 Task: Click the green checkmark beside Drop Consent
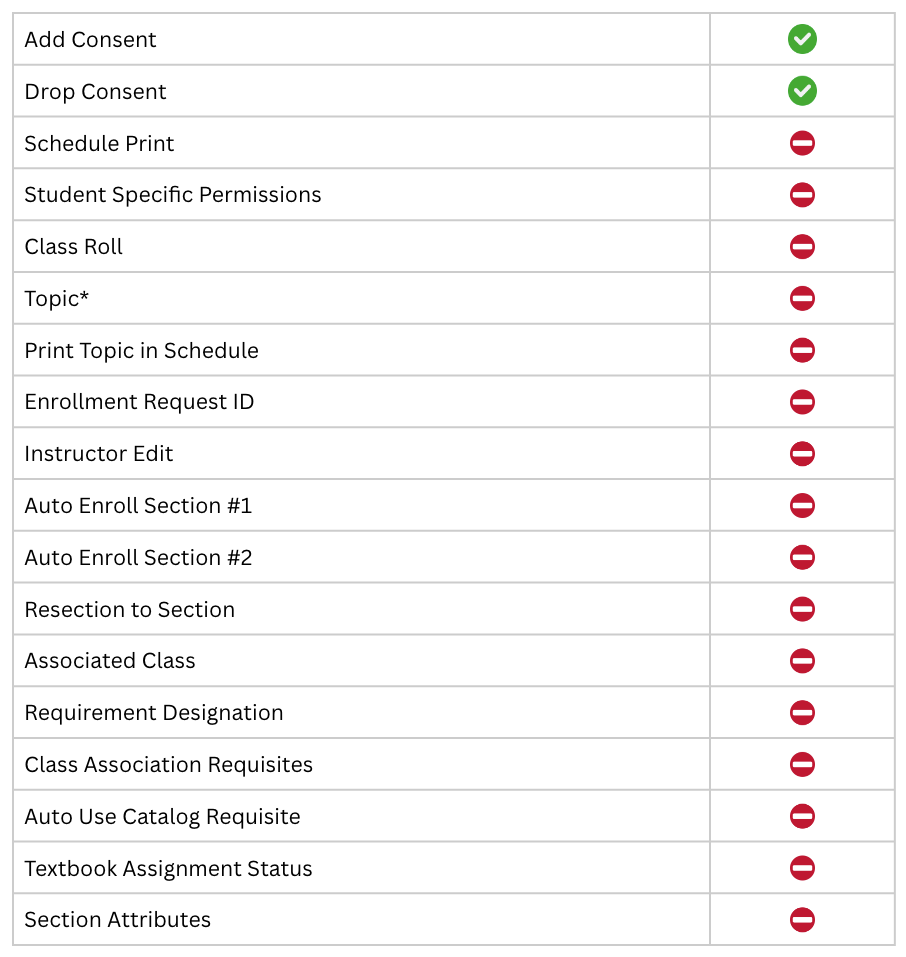802,91
